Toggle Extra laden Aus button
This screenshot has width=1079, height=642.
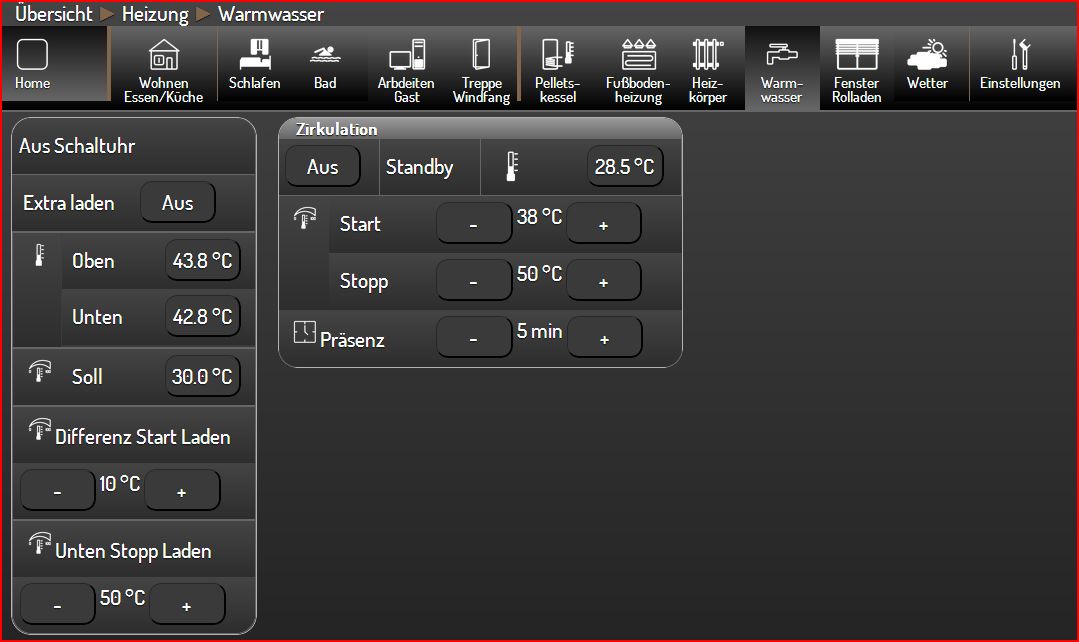(178, 203)
